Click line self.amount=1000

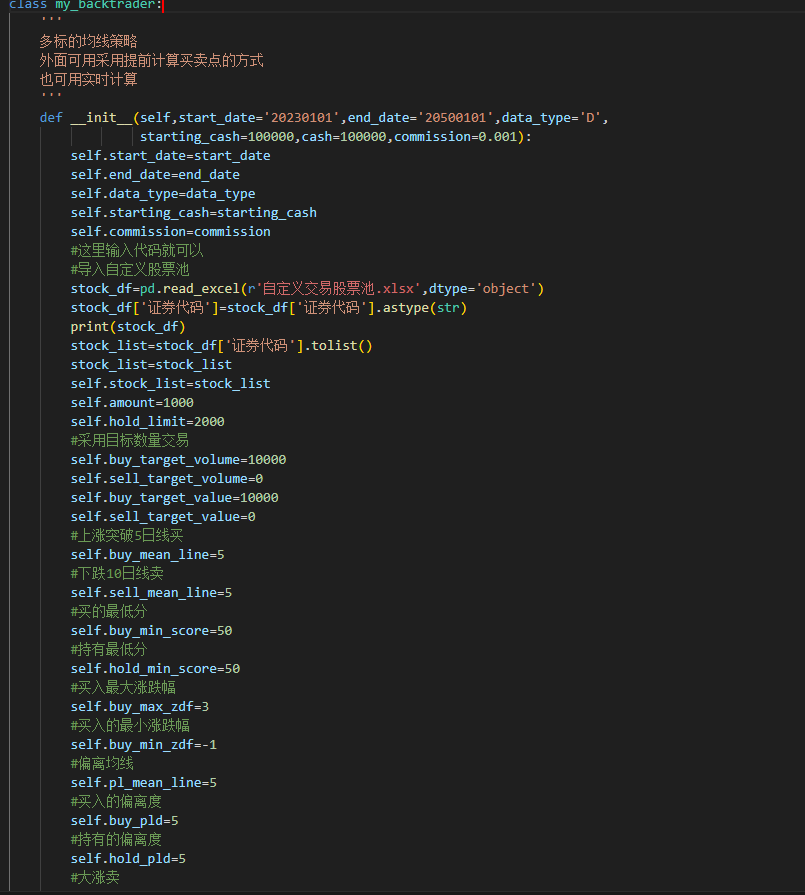pos(132,402)
